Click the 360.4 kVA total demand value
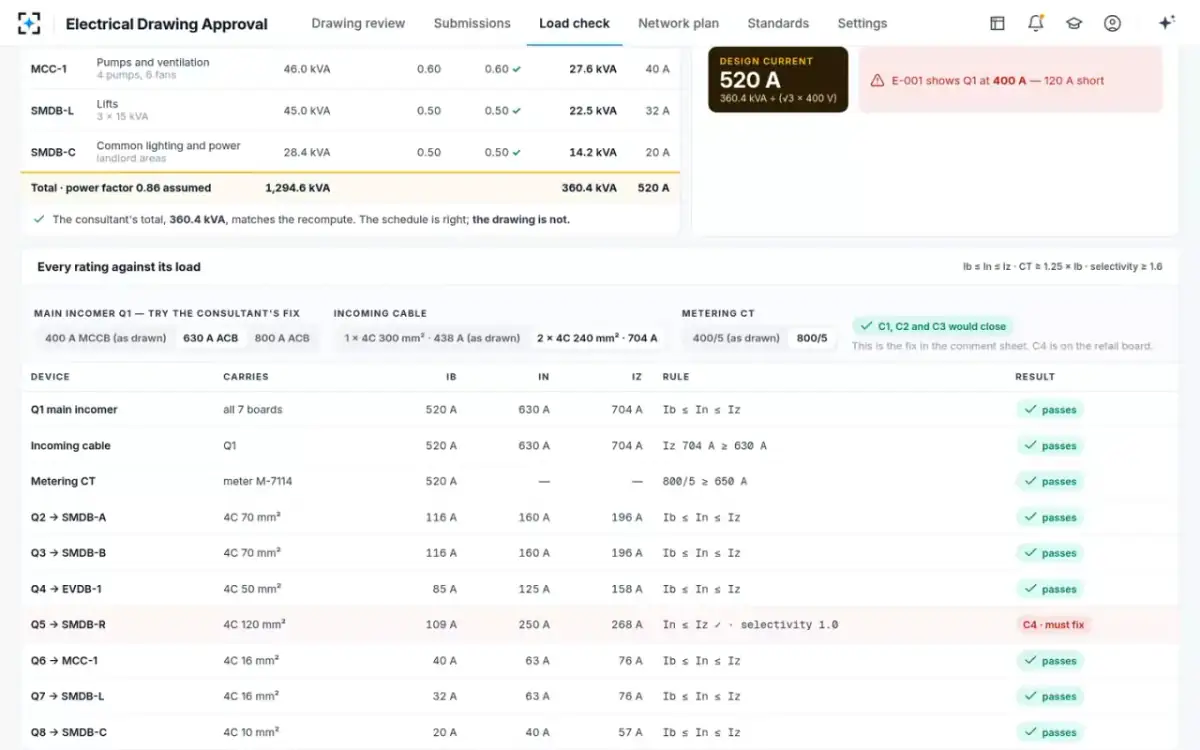 (589, 188)
